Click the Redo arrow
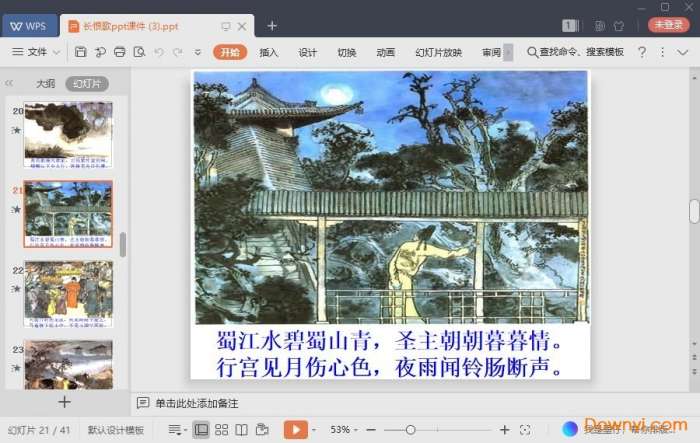 tap(178, 52)
